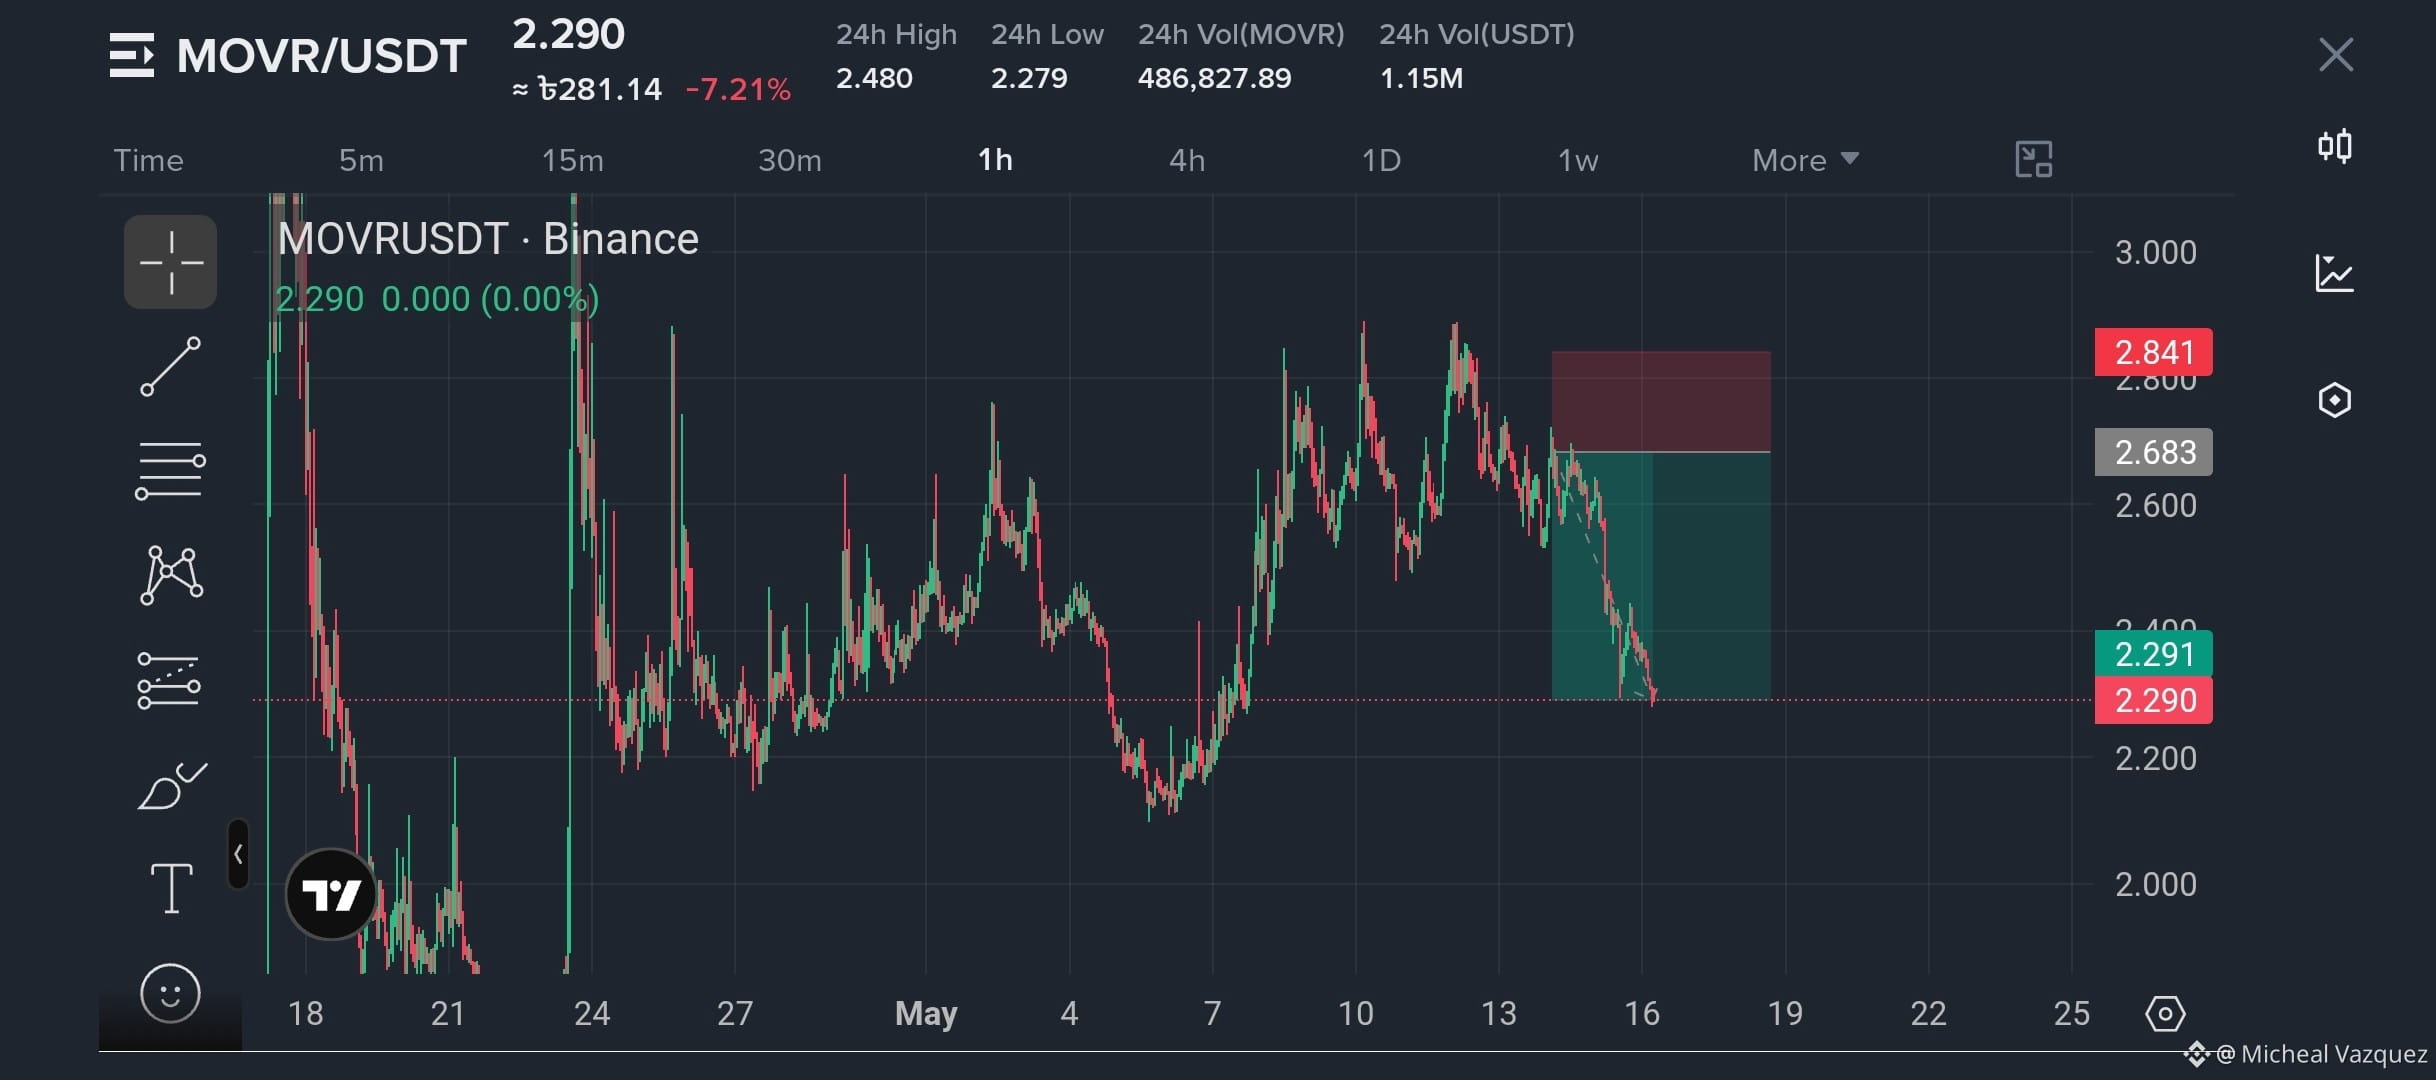The width and height of the screenshot is (2436, 1080).
Task: Select the brush drawing tool
Action: [x=171, y=785]
